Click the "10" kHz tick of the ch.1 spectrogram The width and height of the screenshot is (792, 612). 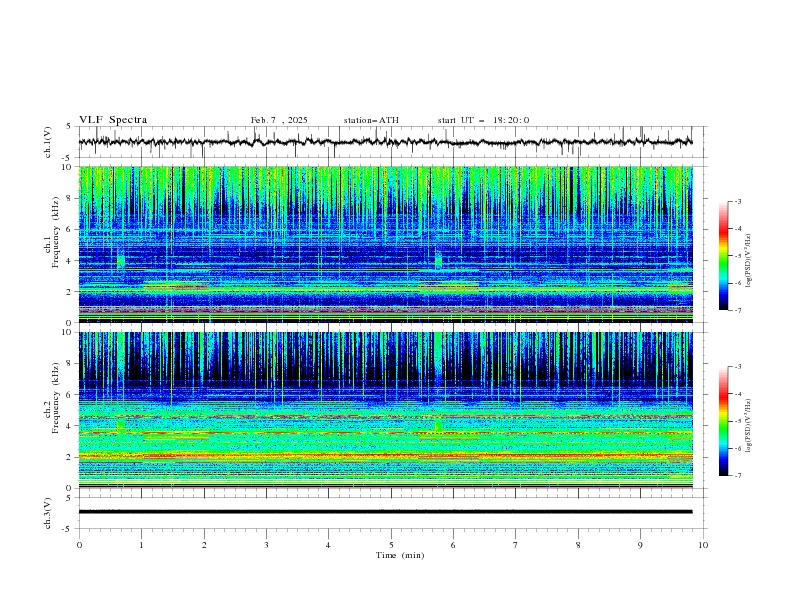67,167
